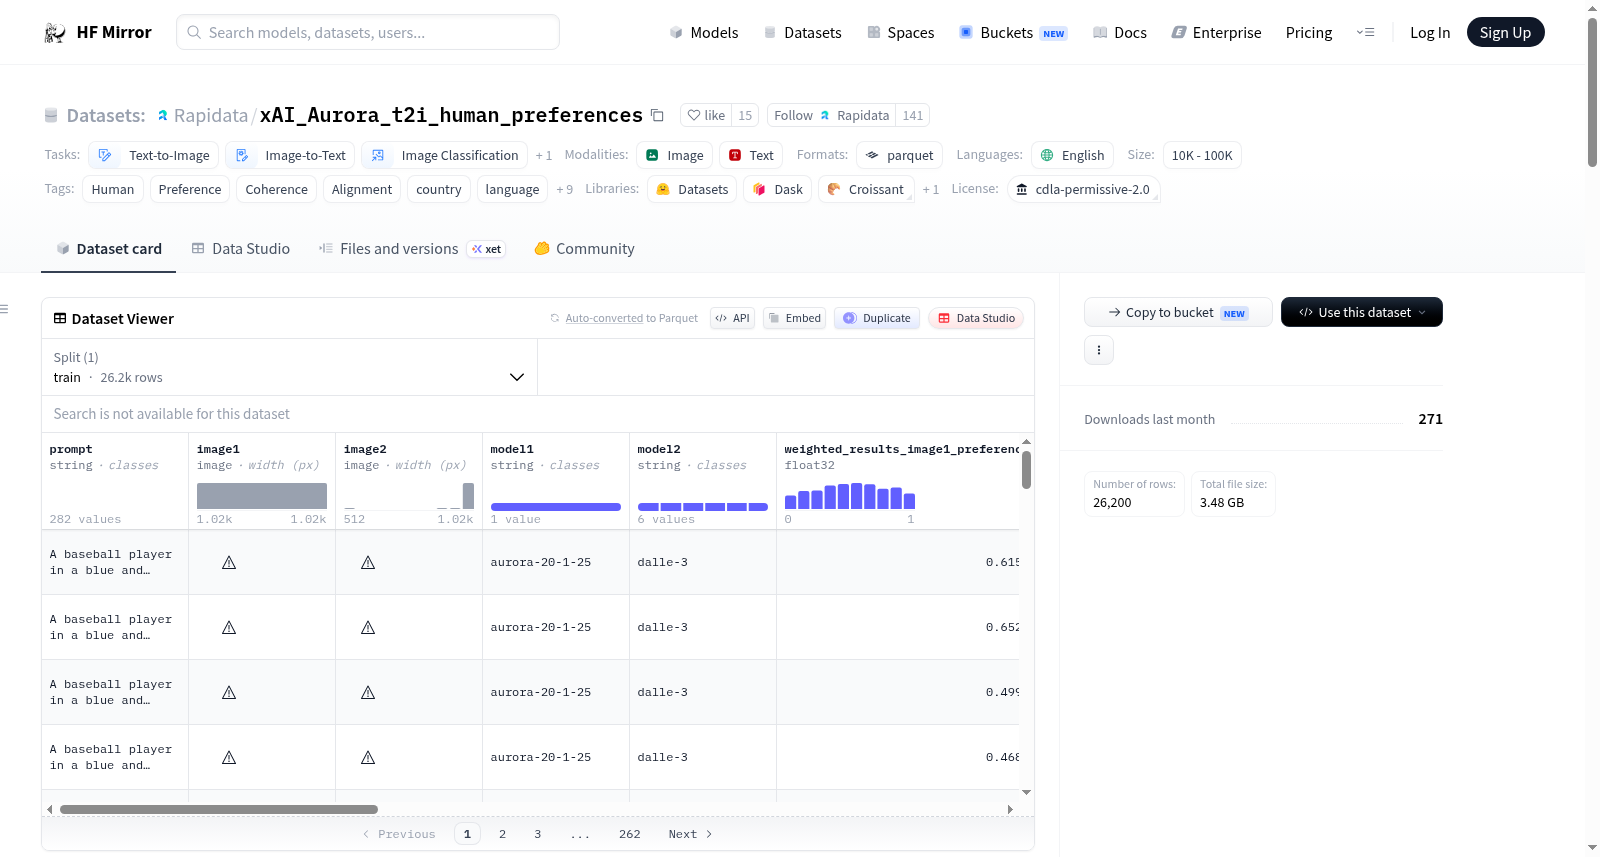1600x857 pixels.
Task: Open Docs in the top navigation
Action: click(1120, 33)
